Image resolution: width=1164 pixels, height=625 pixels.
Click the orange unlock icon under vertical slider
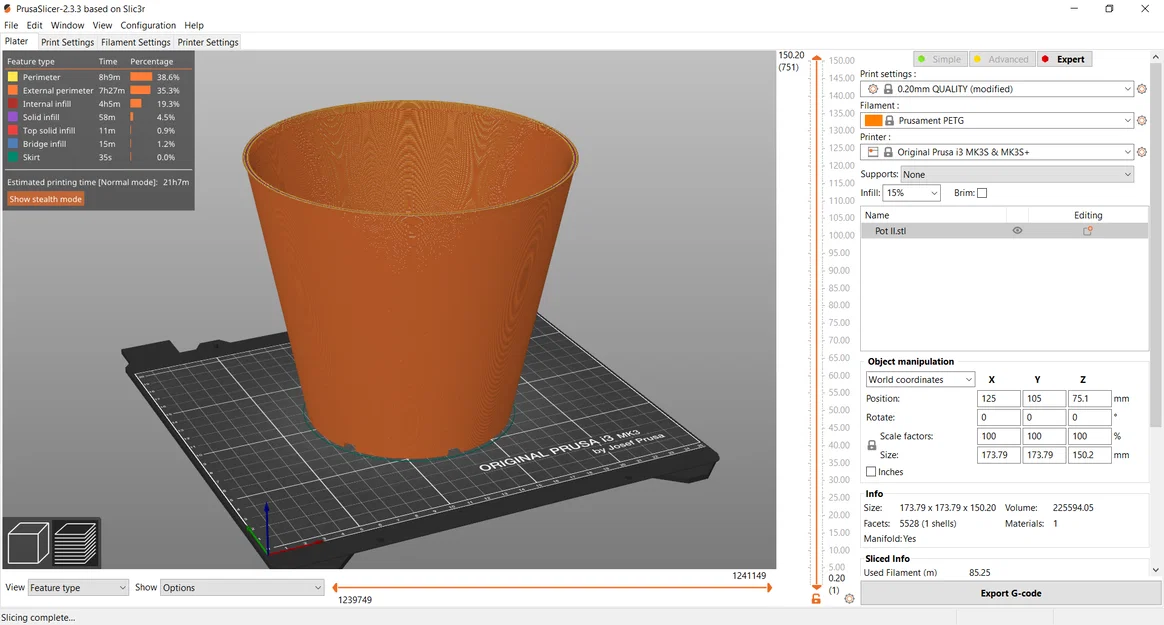click(816, 599)
